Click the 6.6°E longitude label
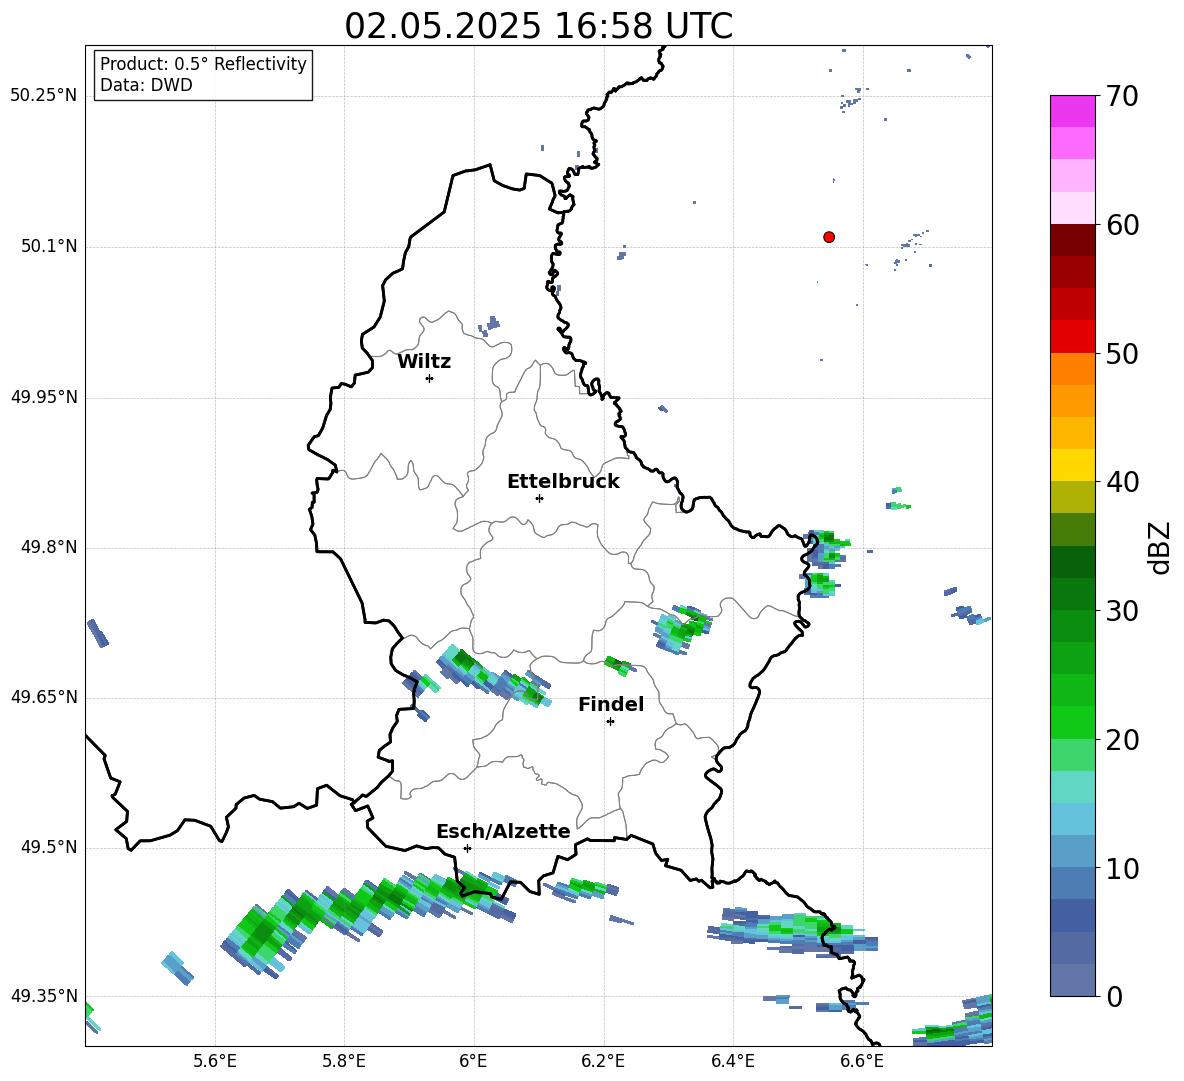Image resolution: width=1184 pixels, height=1081 pixels. (x=862, y=1061)
